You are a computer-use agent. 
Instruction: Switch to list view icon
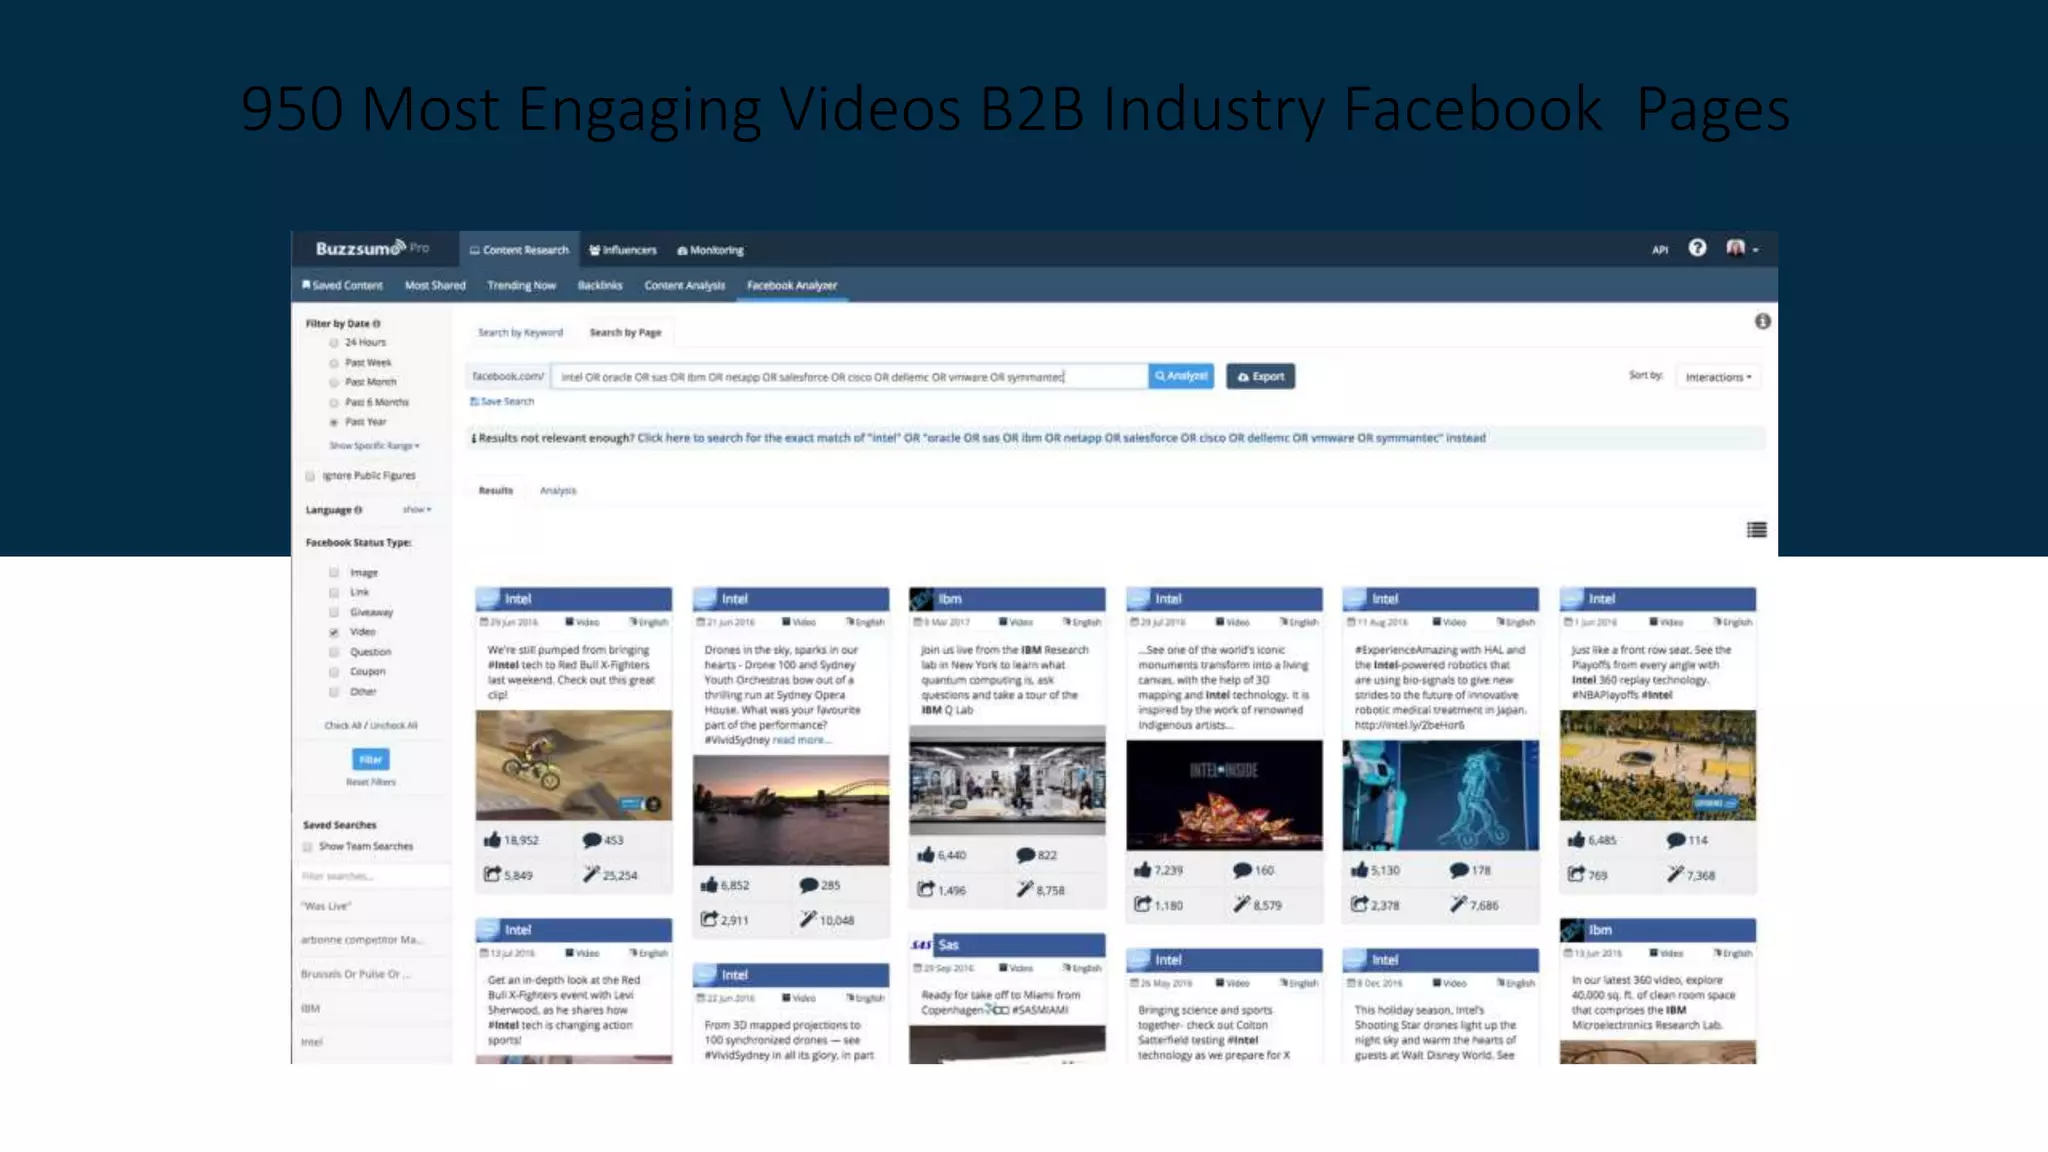[x=1756, y=530]
